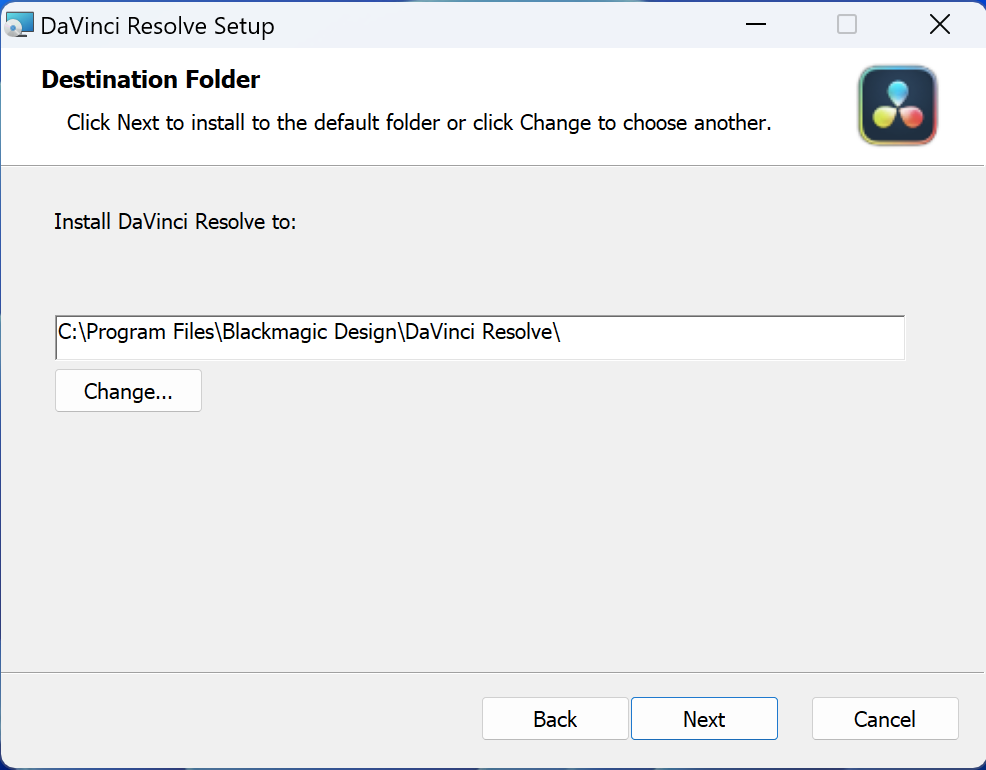
Task: Close the setup window with X
Action: point(939,25)
